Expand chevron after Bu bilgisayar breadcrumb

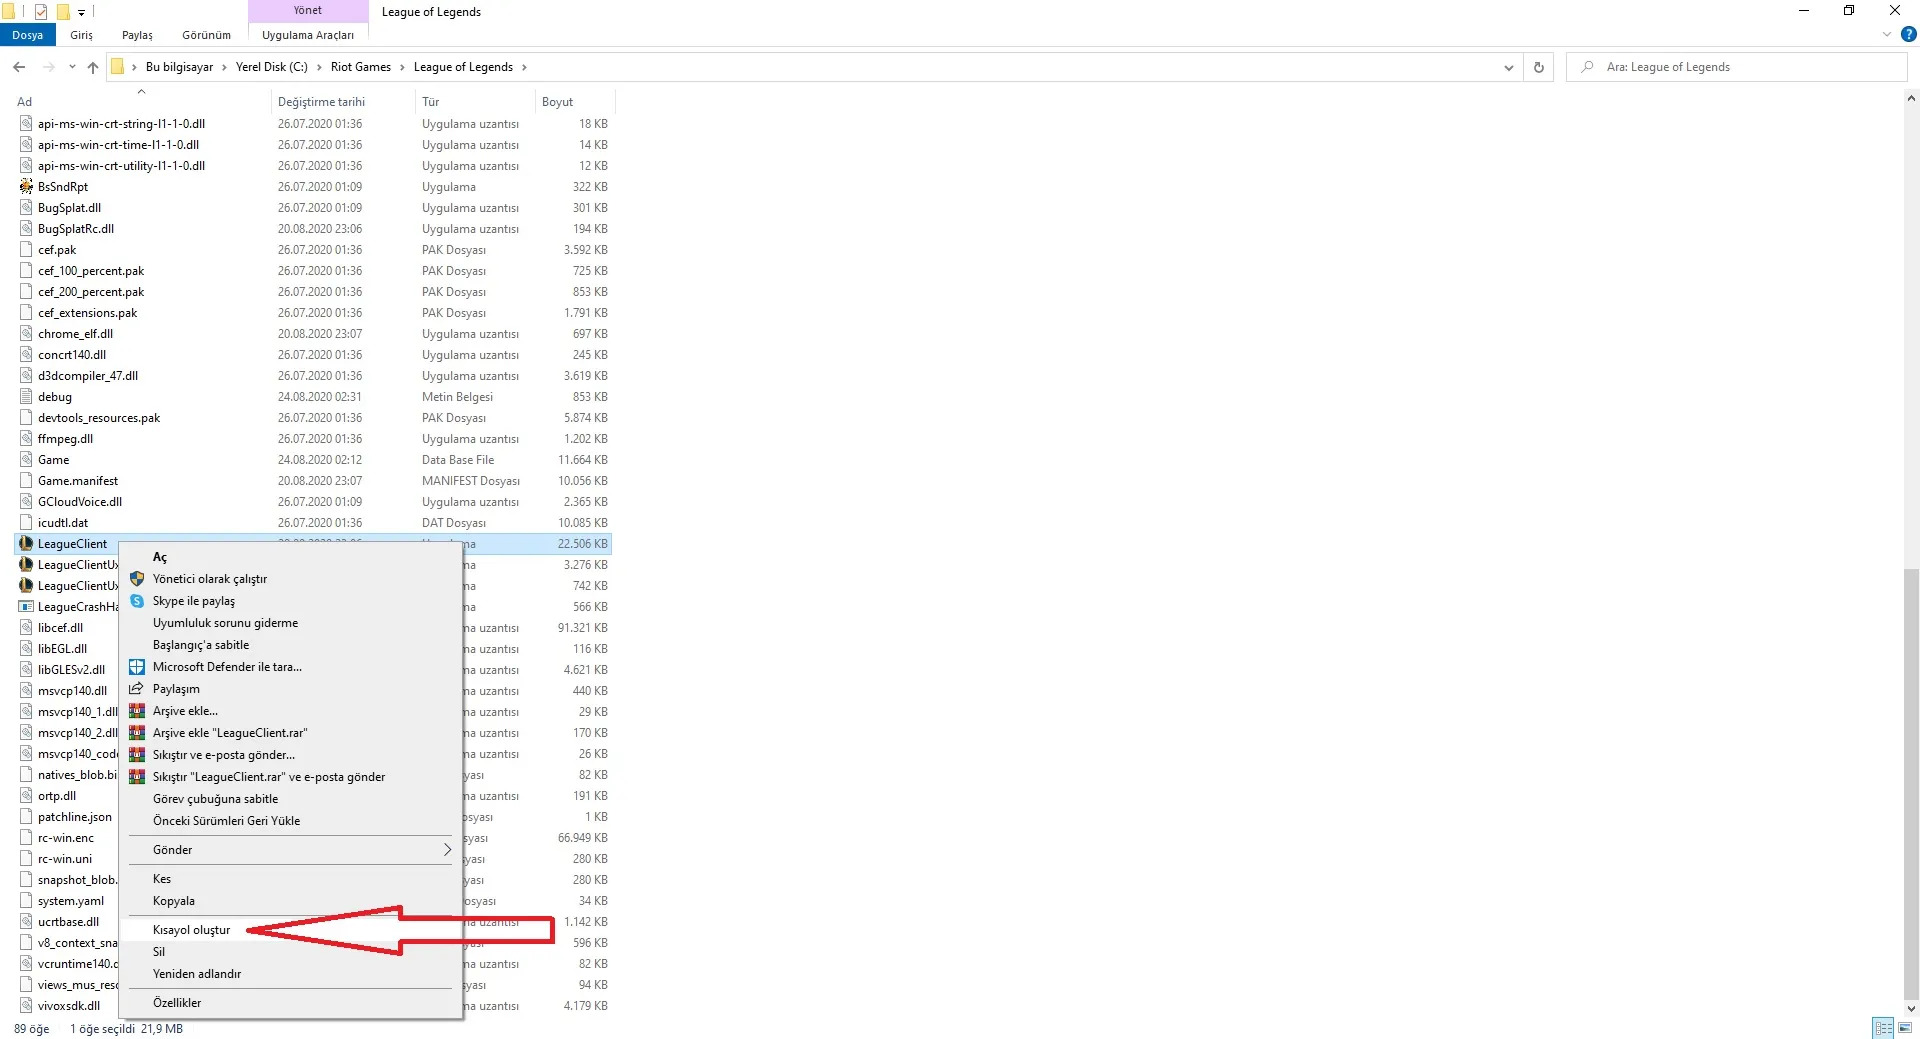point(224,67)
